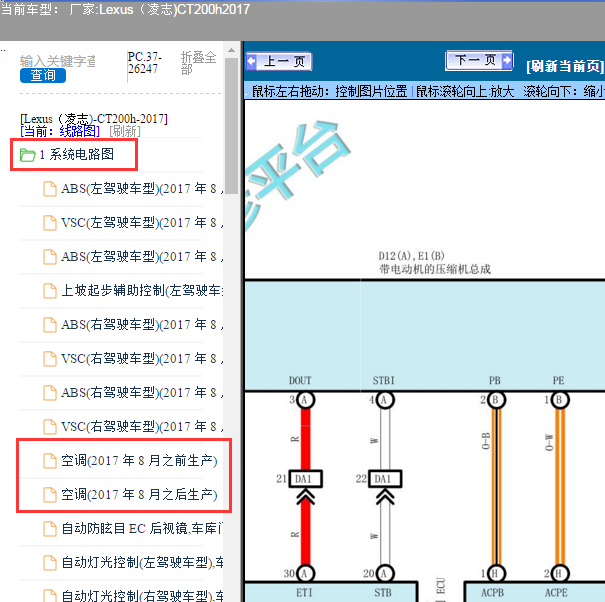Click the STBI terminal label
This screenshot has width=605, height=602.
click(384, 381)
